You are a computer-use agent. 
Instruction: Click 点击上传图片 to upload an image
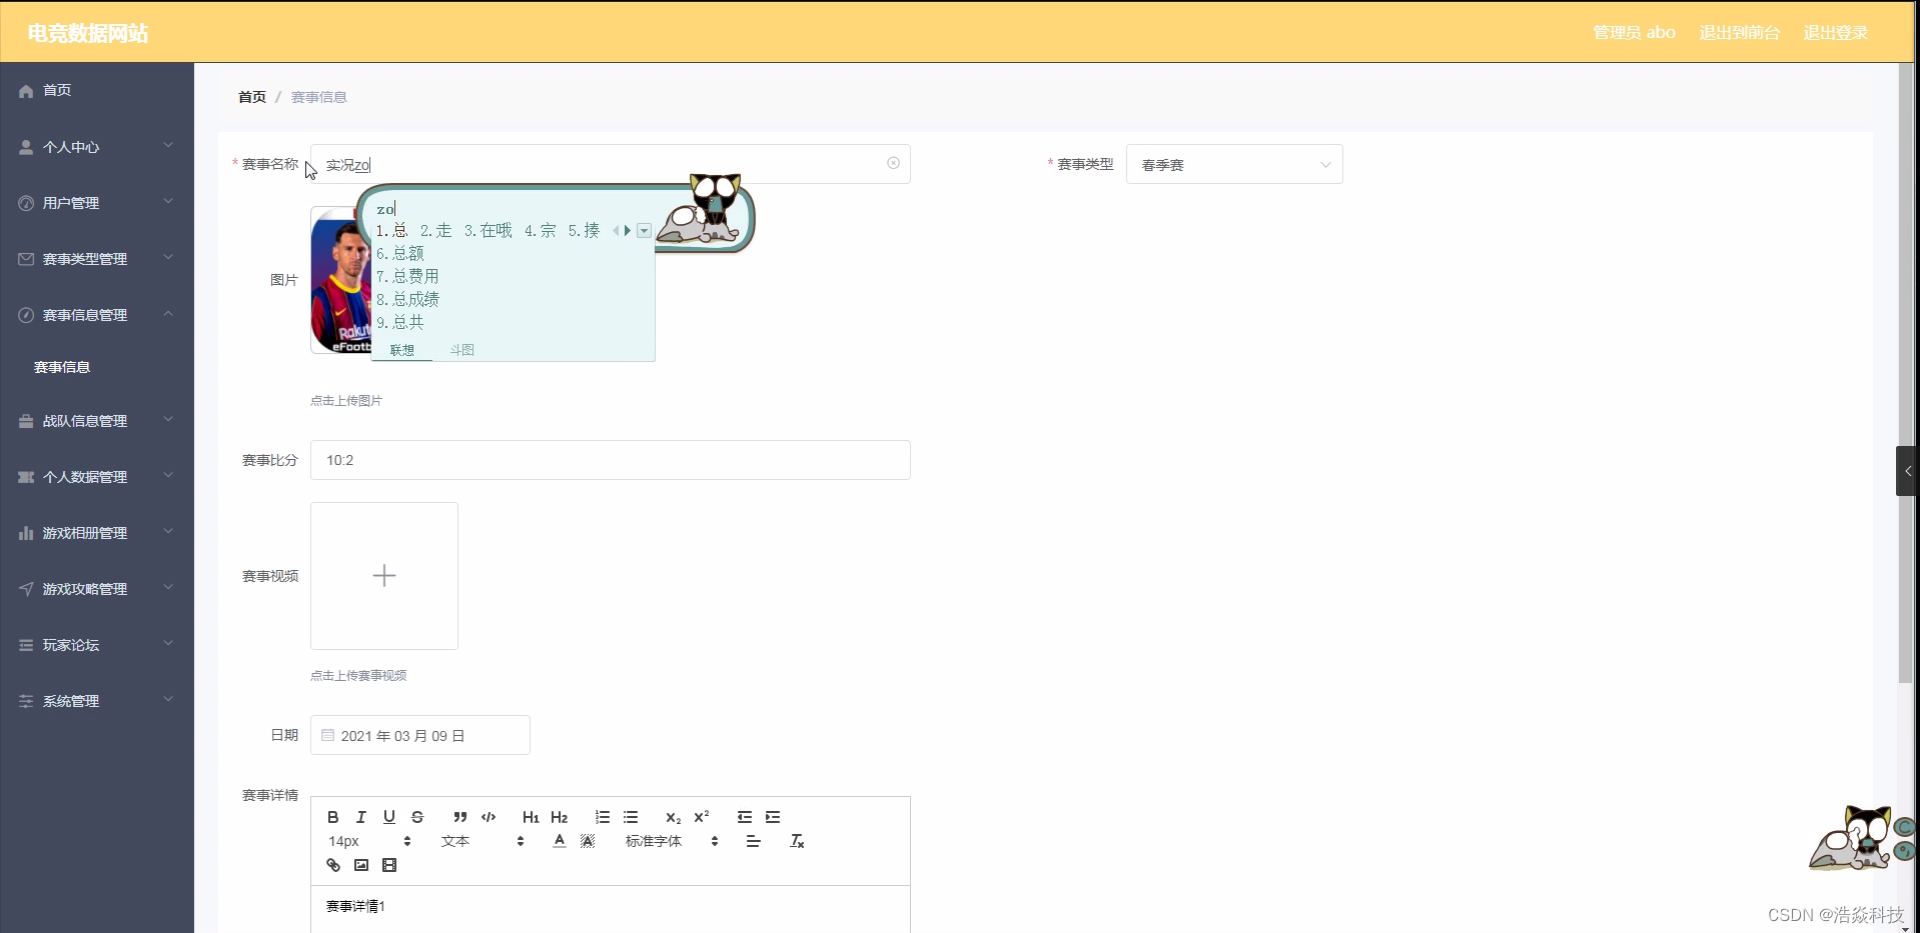(x=346, y=400)
